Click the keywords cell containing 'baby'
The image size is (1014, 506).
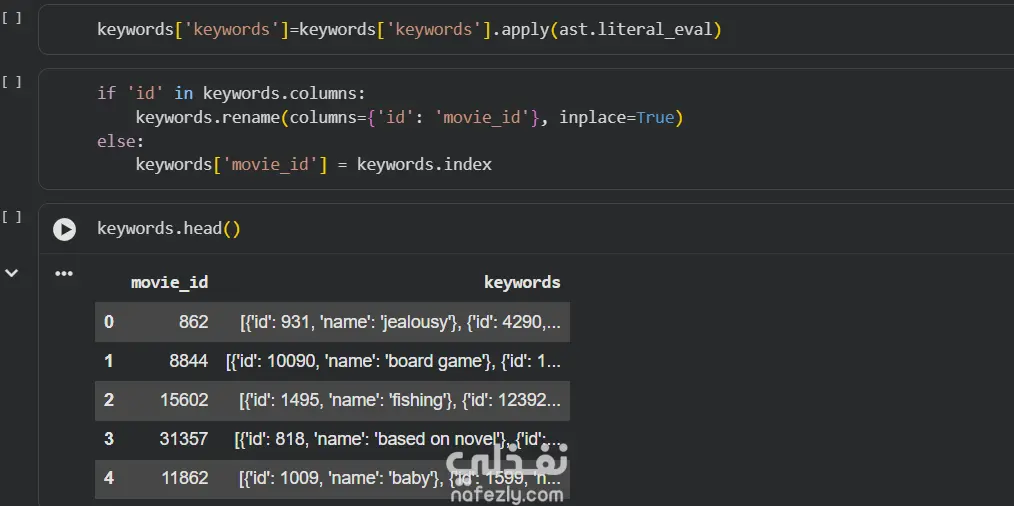400,478
